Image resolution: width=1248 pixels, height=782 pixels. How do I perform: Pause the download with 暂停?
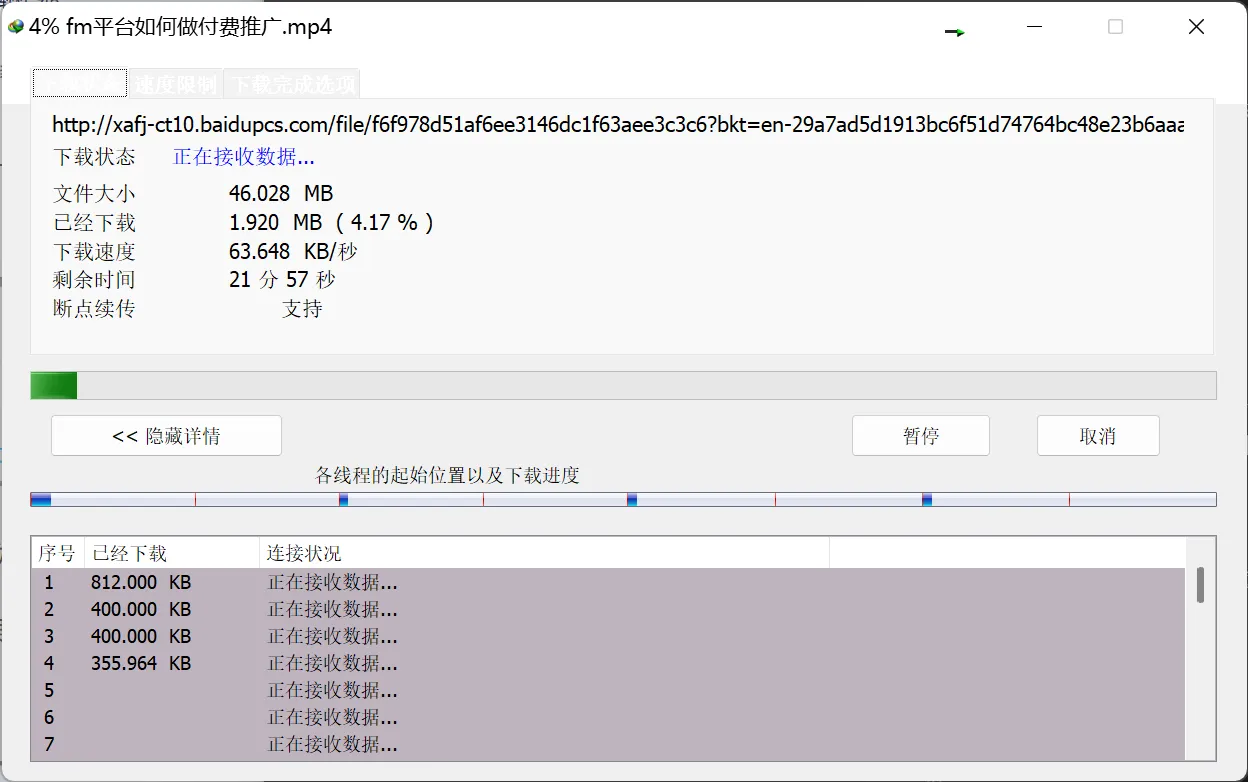920,436
